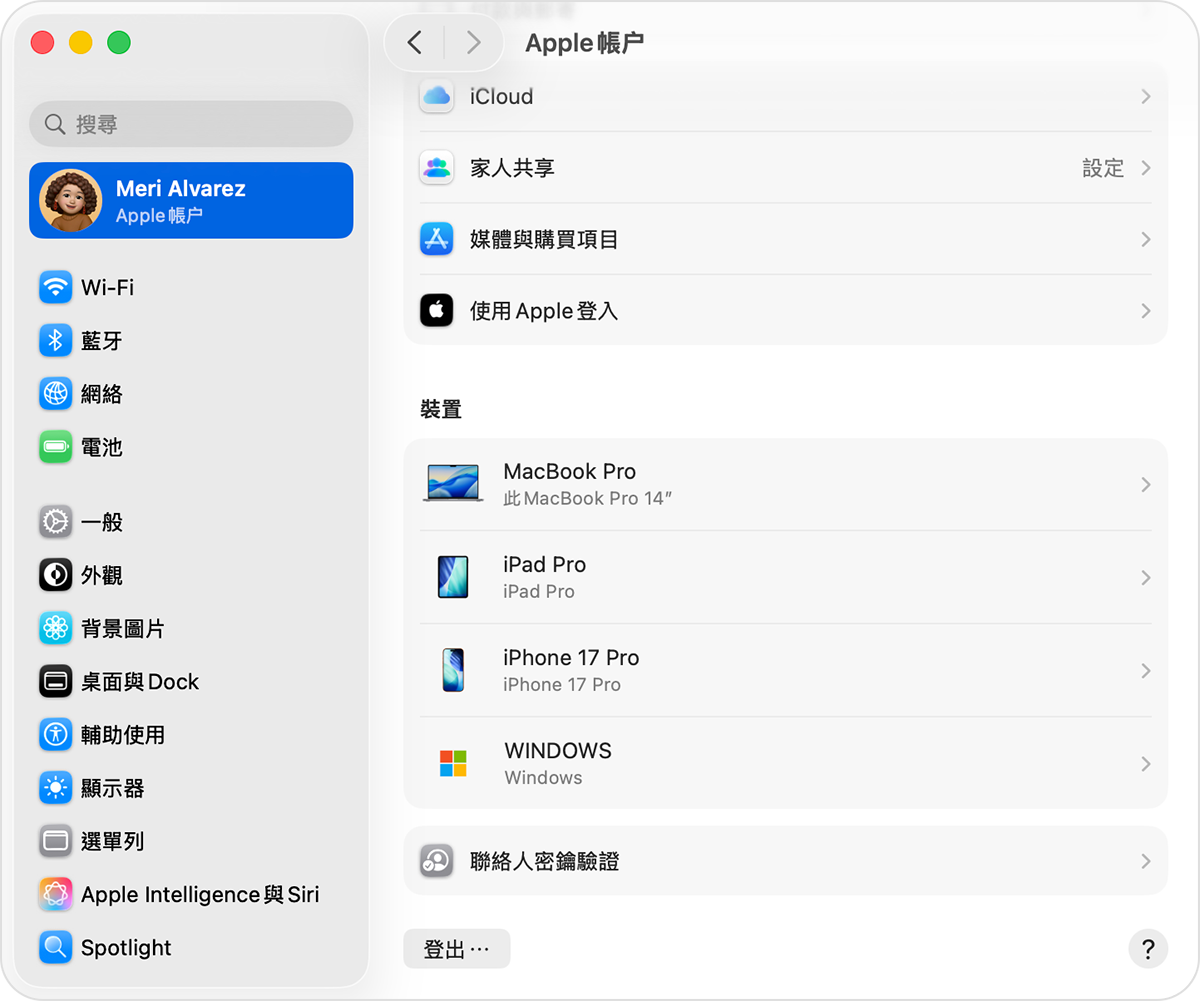Screen dimensions: 1200x1002
Task: Expand the iPhone 17 Pro device details
Action: [x=1145, y=670]
